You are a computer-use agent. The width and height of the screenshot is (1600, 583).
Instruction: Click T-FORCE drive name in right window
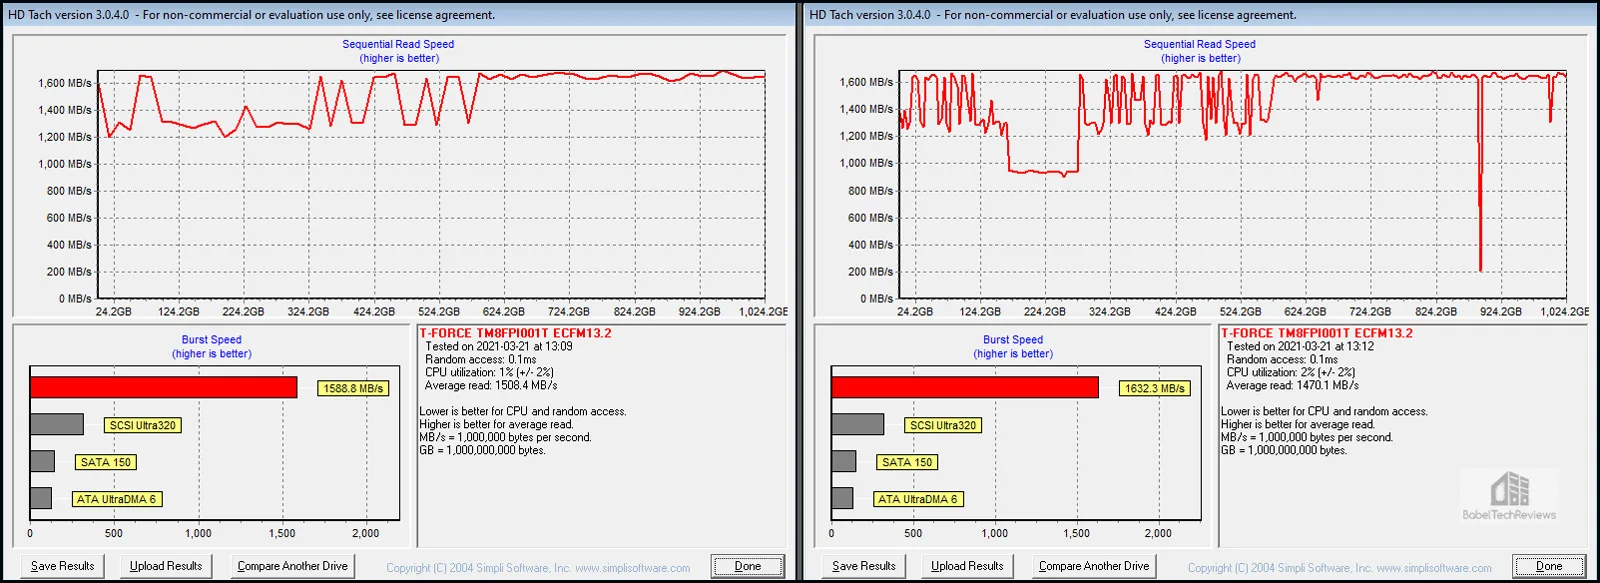[1317, 333]
